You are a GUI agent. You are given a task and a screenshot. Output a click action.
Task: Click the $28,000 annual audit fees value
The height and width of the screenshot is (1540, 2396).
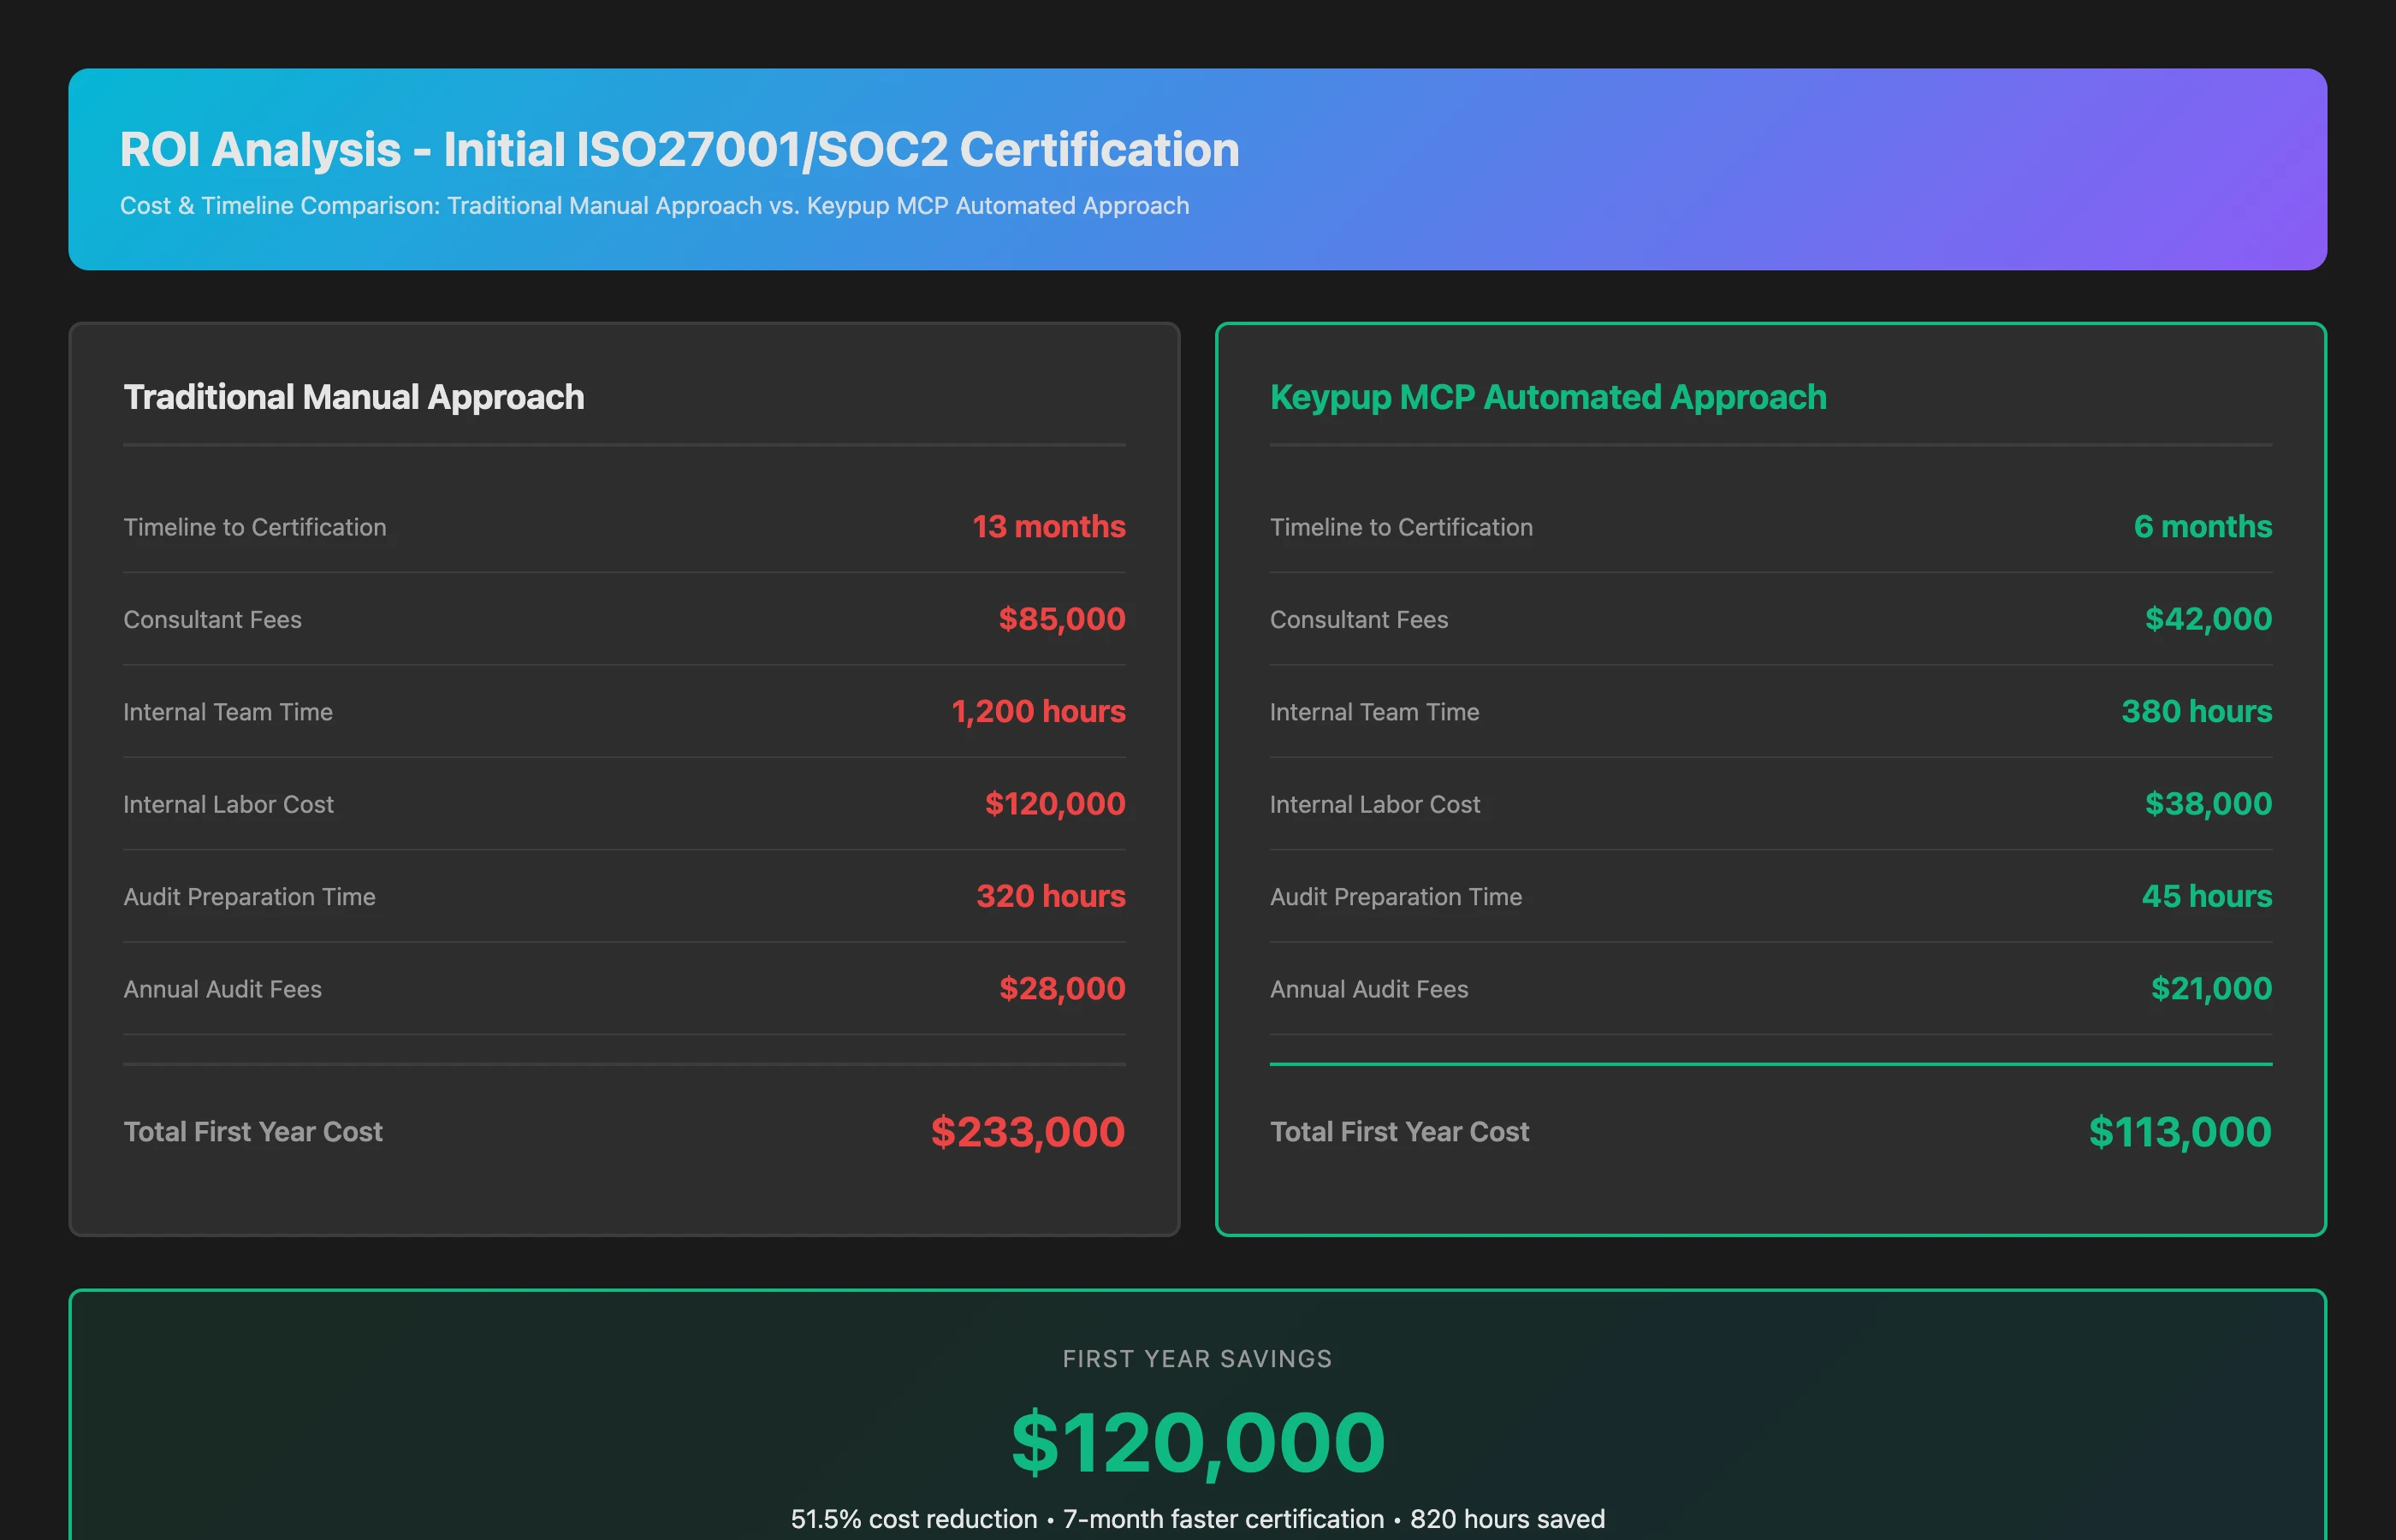(1061, 989)
